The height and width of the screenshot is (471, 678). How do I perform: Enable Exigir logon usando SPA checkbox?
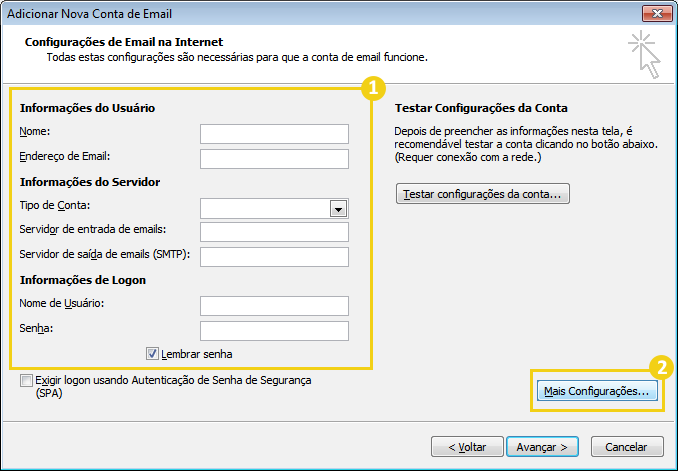click(x=25, y=381)
